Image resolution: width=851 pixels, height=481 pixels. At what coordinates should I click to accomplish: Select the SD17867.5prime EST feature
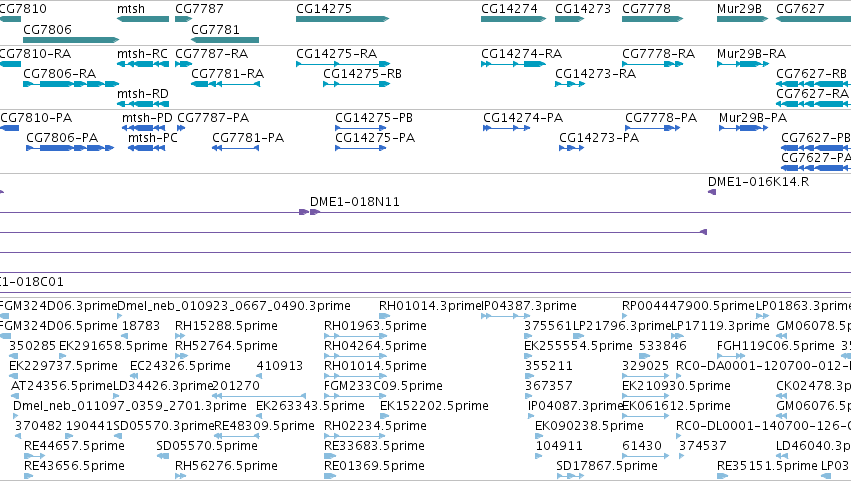tap(570, 476)
